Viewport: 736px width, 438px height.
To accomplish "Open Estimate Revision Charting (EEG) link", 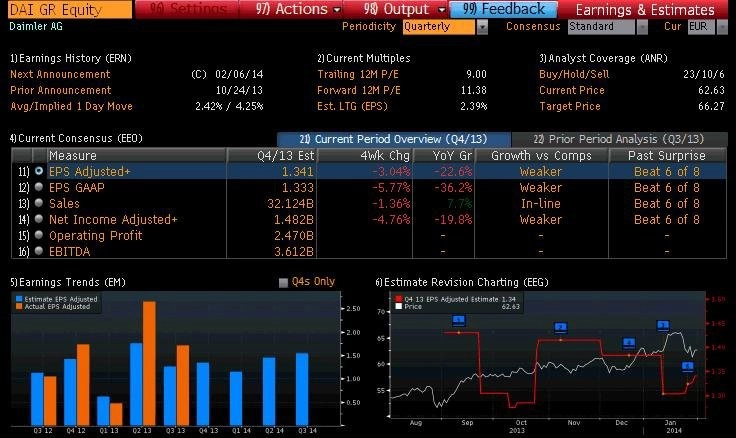I will point(462,282).
